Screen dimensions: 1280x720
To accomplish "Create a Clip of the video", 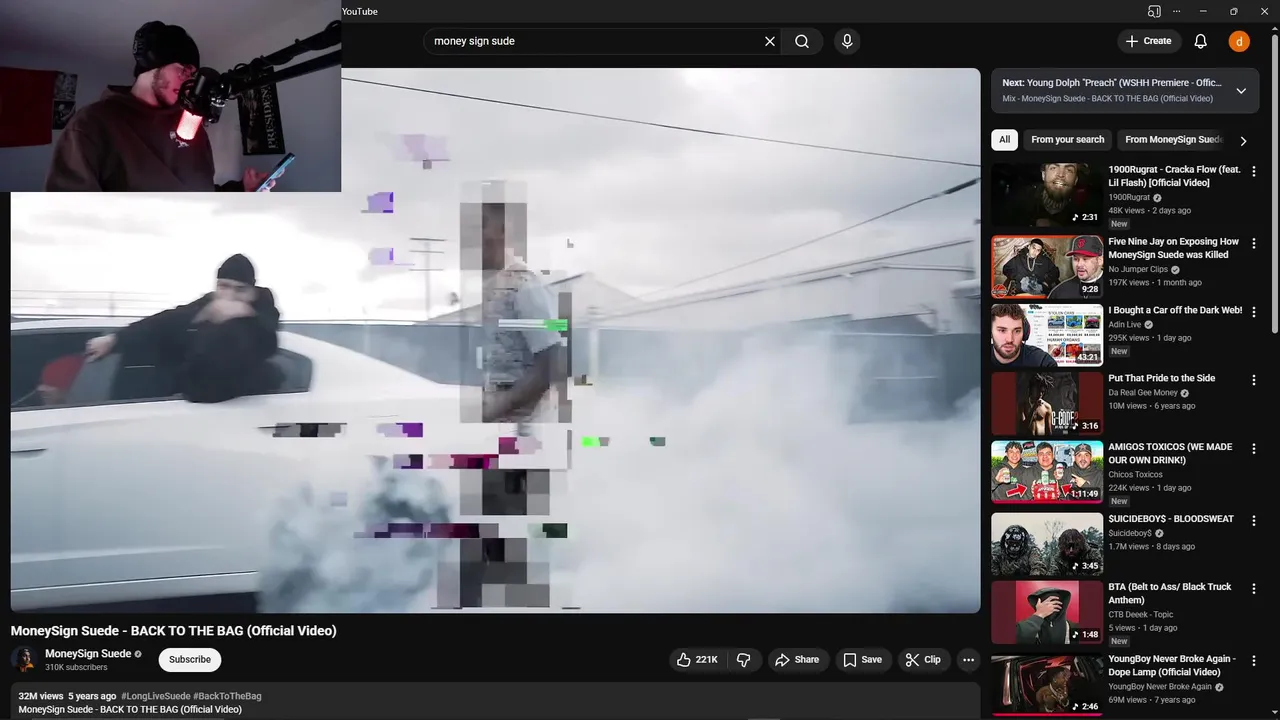I will [x=923, y=660].
